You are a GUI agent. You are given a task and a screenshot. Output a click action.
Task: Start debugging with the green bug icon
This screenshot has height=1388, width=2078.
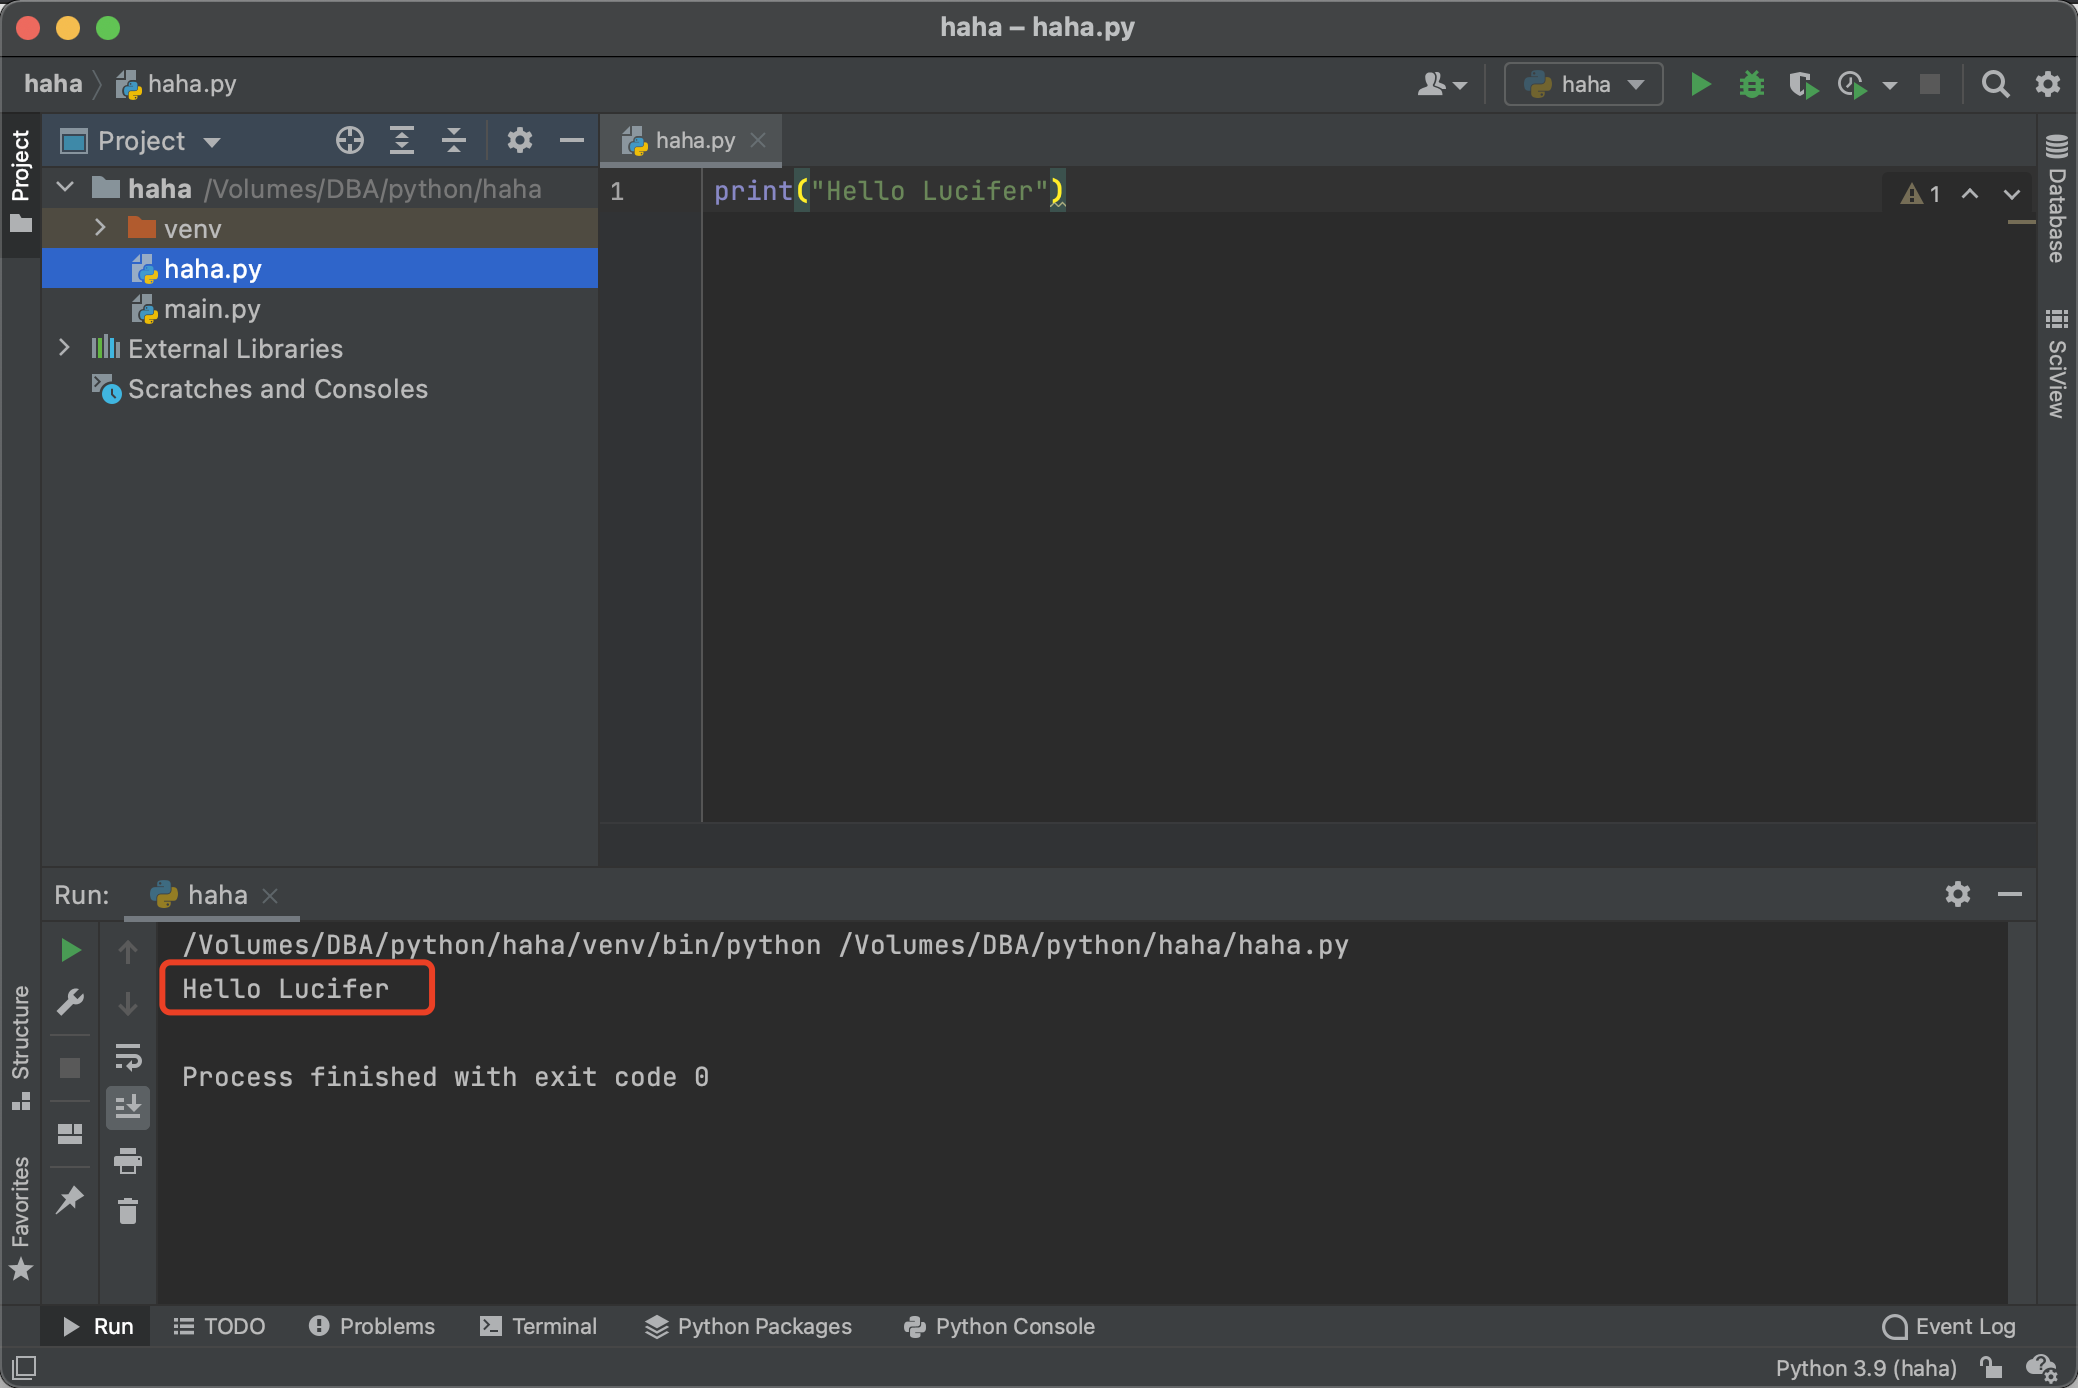click(1751, 84)
